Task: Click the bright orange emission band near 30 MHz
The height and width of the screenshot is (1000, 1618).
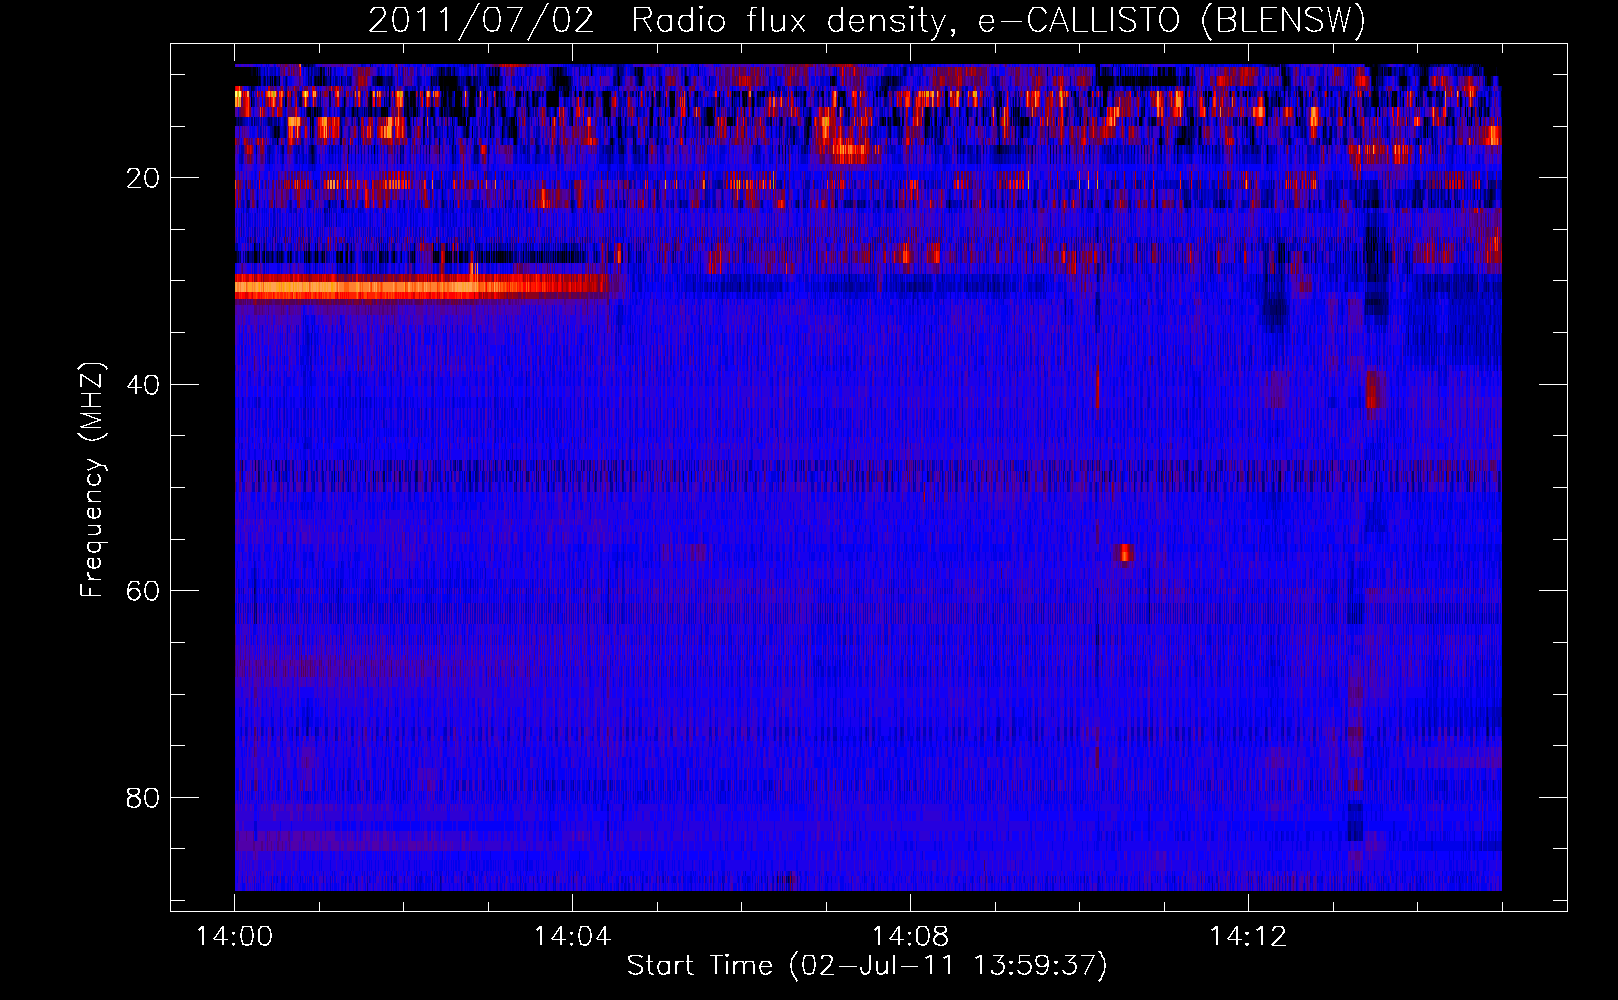Action: pos(422,286)
